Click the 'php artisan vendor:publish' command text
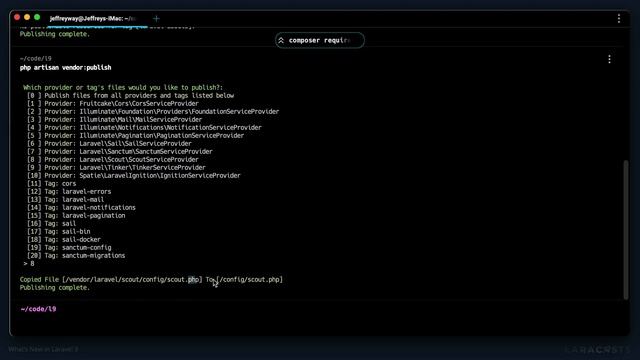This screenshot has width=640, height=360. click(x=65, y=68)
